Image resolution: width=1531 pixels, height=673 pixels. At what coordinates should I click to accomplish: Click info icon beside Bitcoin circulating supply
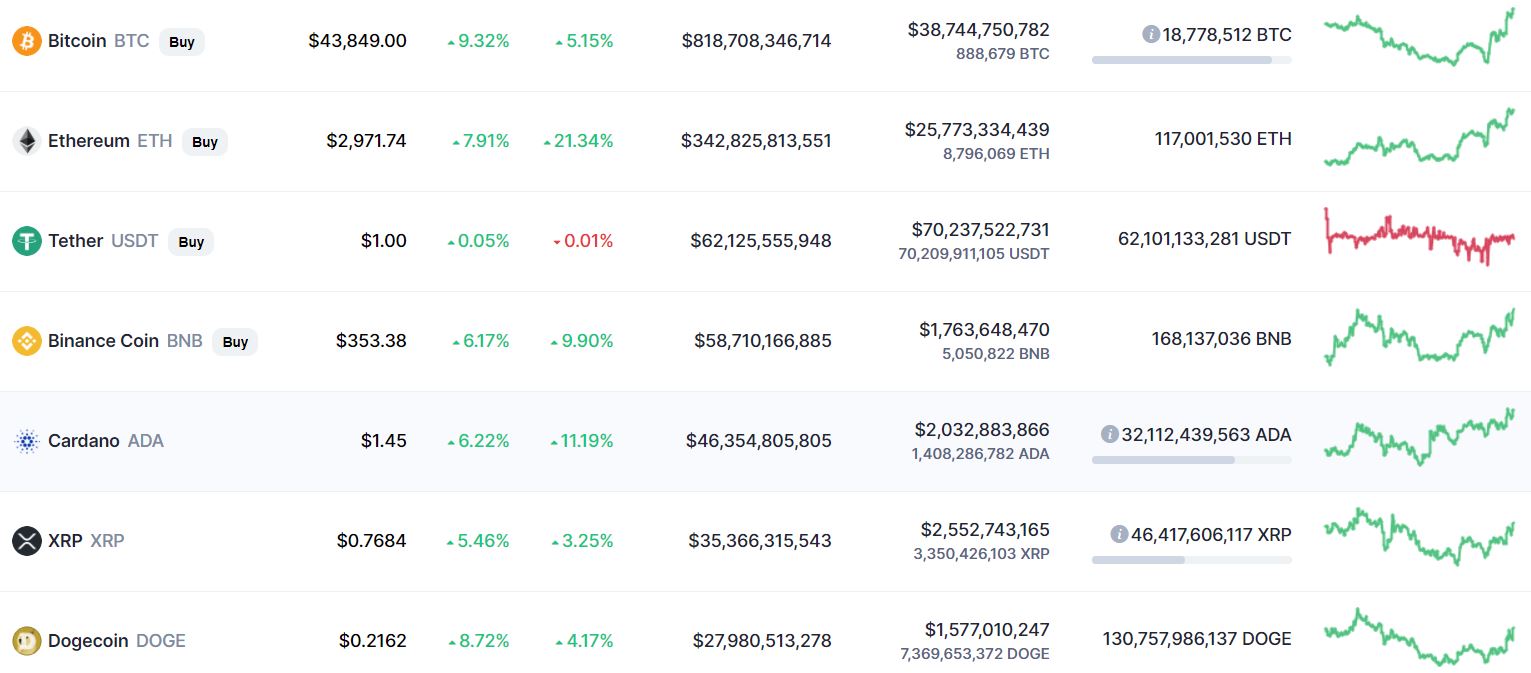(1151, 34)
